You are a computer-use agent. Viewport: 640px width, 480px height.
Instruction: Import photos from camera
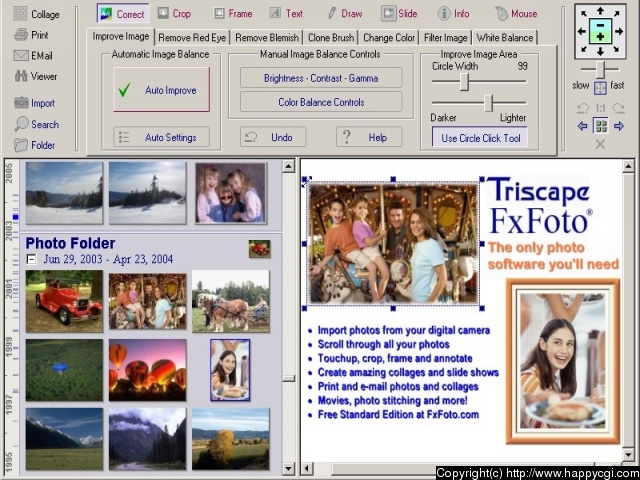click(34, 103)
